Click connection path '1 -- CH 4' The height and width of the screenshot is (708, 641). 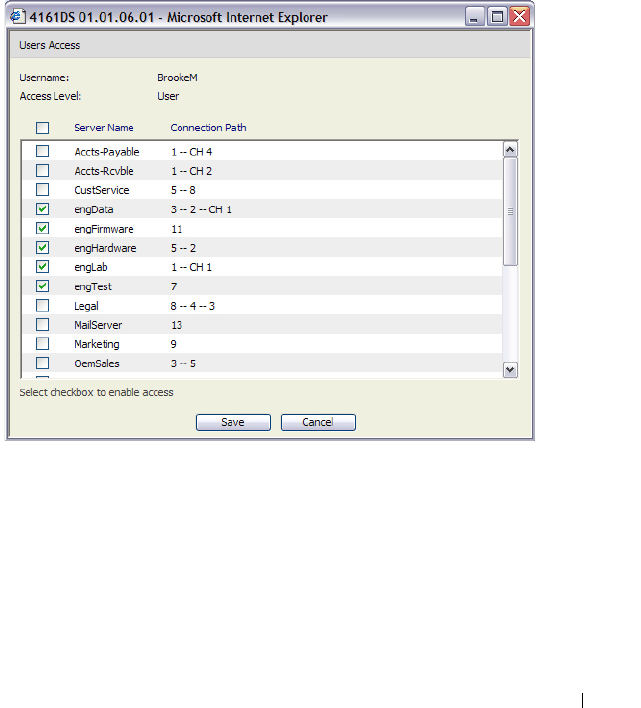click(x=191, y=152)
